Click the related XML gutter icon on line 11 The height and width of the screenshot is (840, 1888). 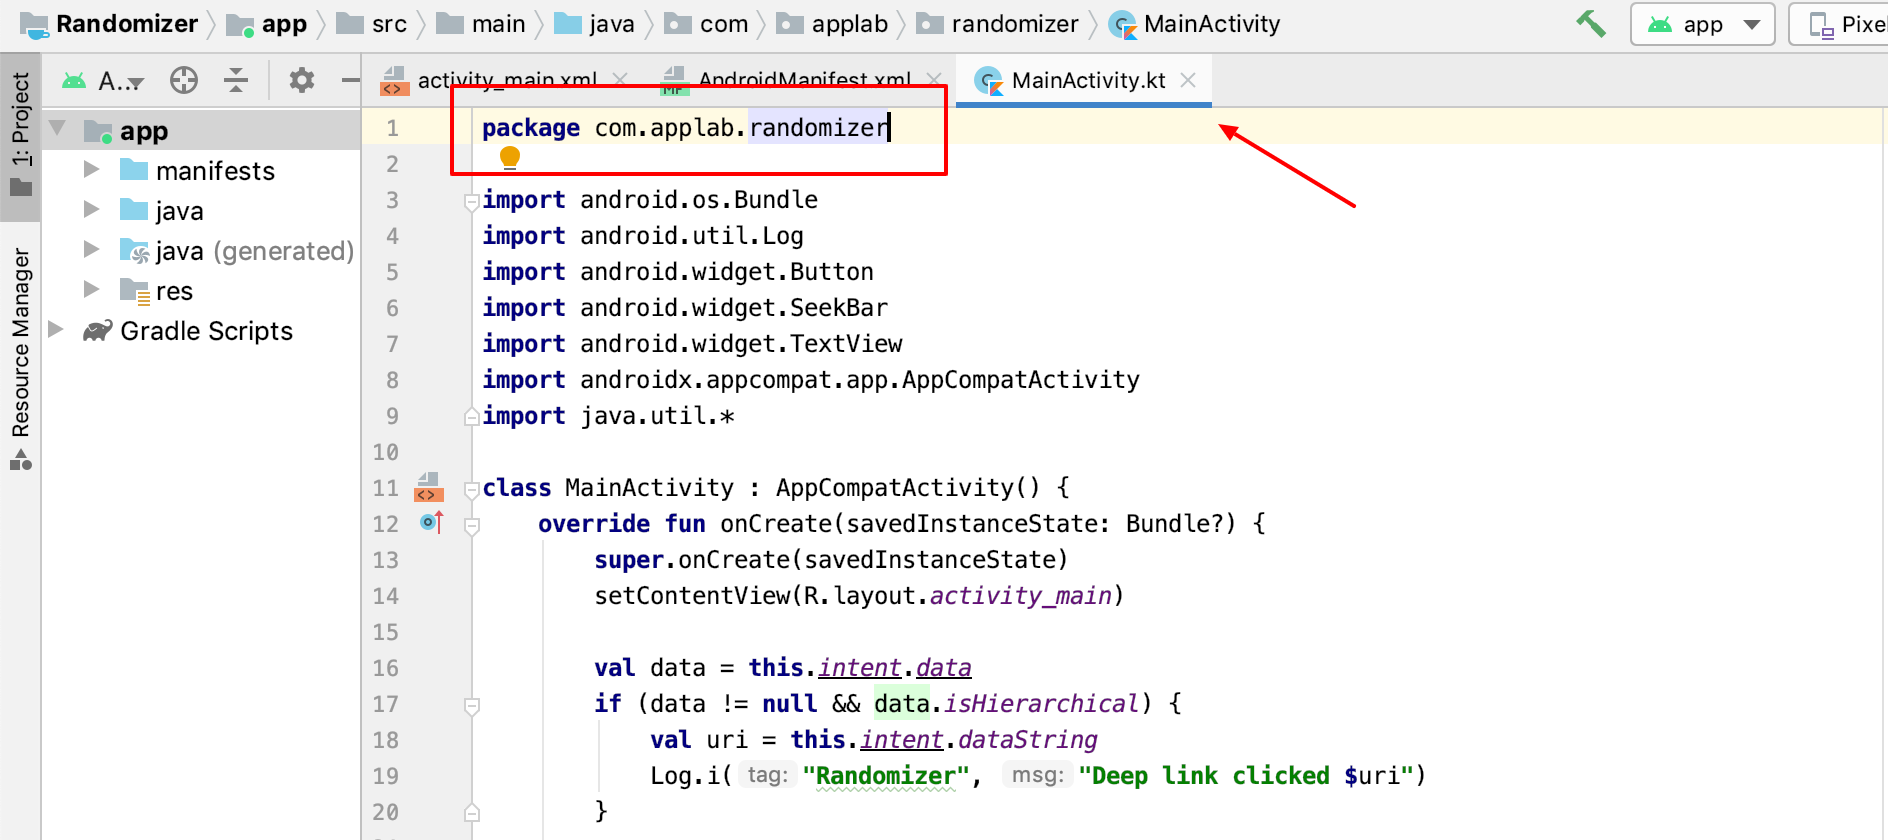(x=428, y=486)
